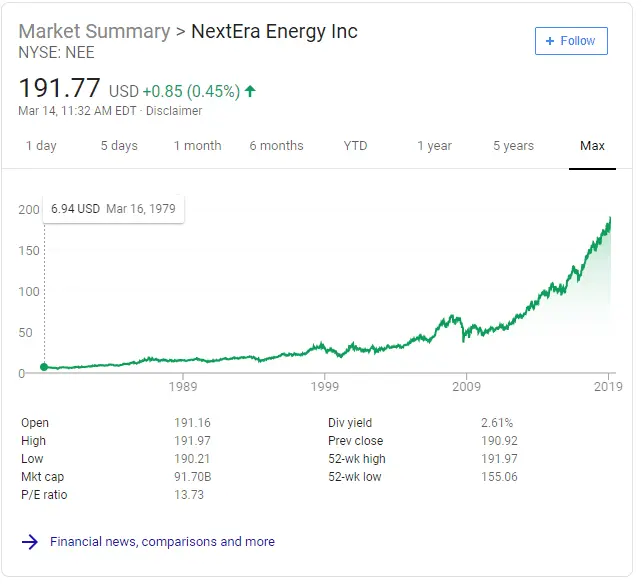Open Financial news, comparisons and more link
Screen dimensions: 644x584
pyautogui.click(x=162, y=542)
